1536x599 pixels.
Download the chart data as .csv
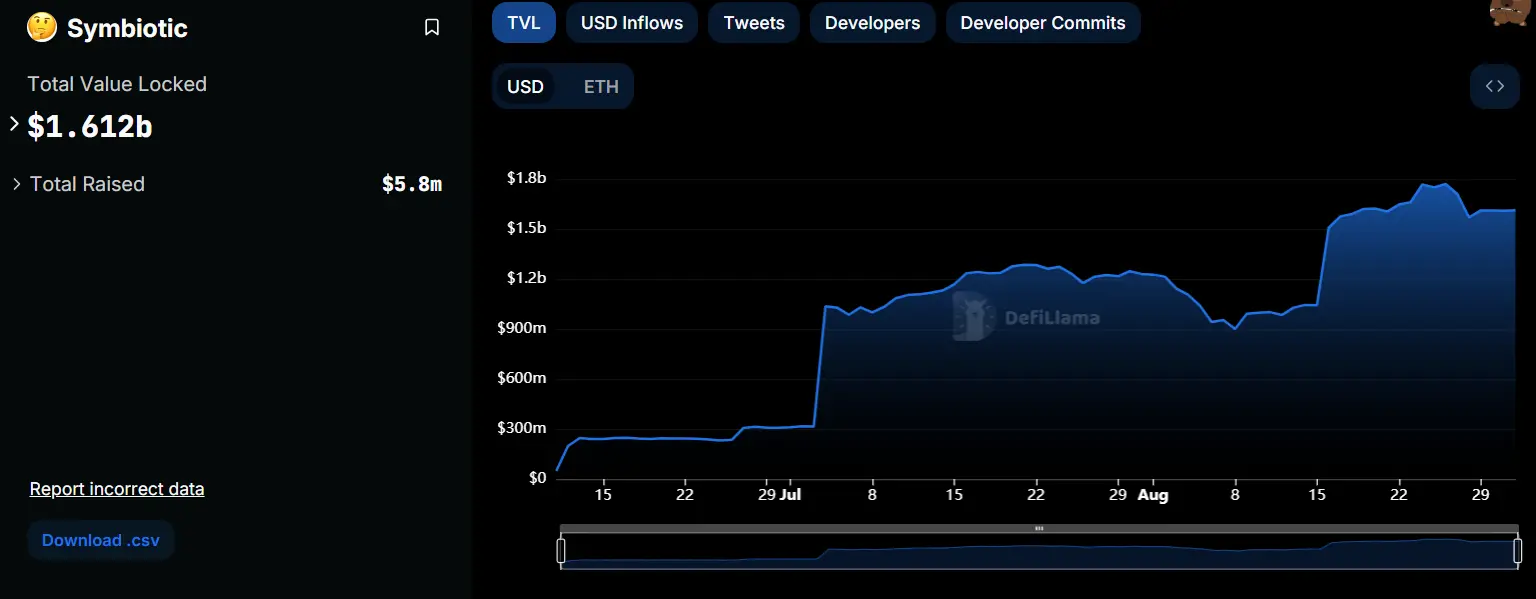[x=100, y=539]
